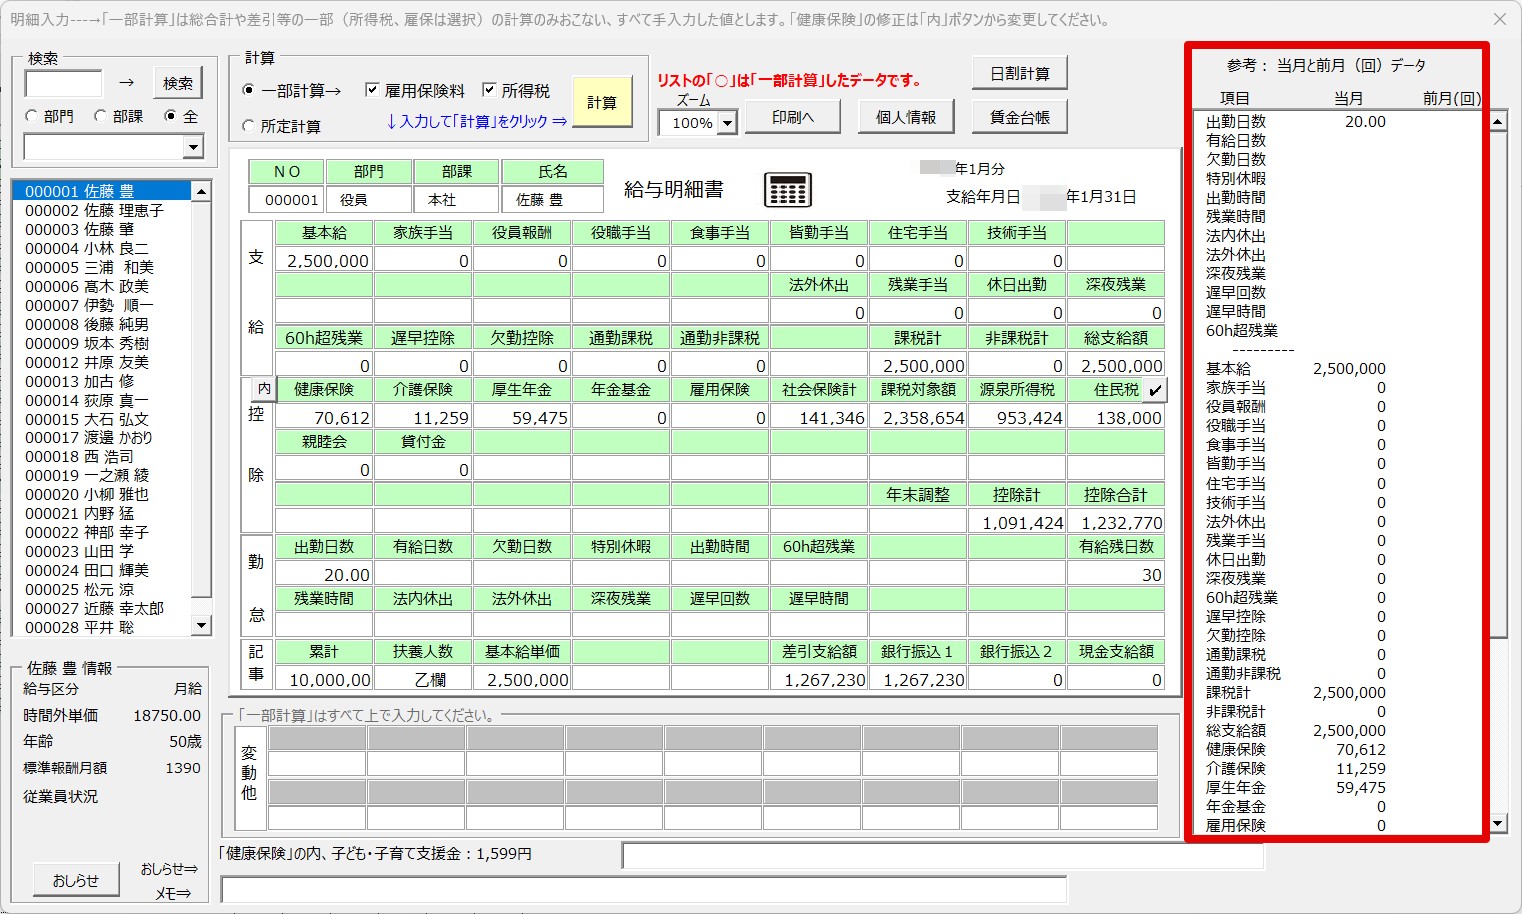Choose the 部門 search radio button
The image size is (1522, 914).
(x=32, y=116)
